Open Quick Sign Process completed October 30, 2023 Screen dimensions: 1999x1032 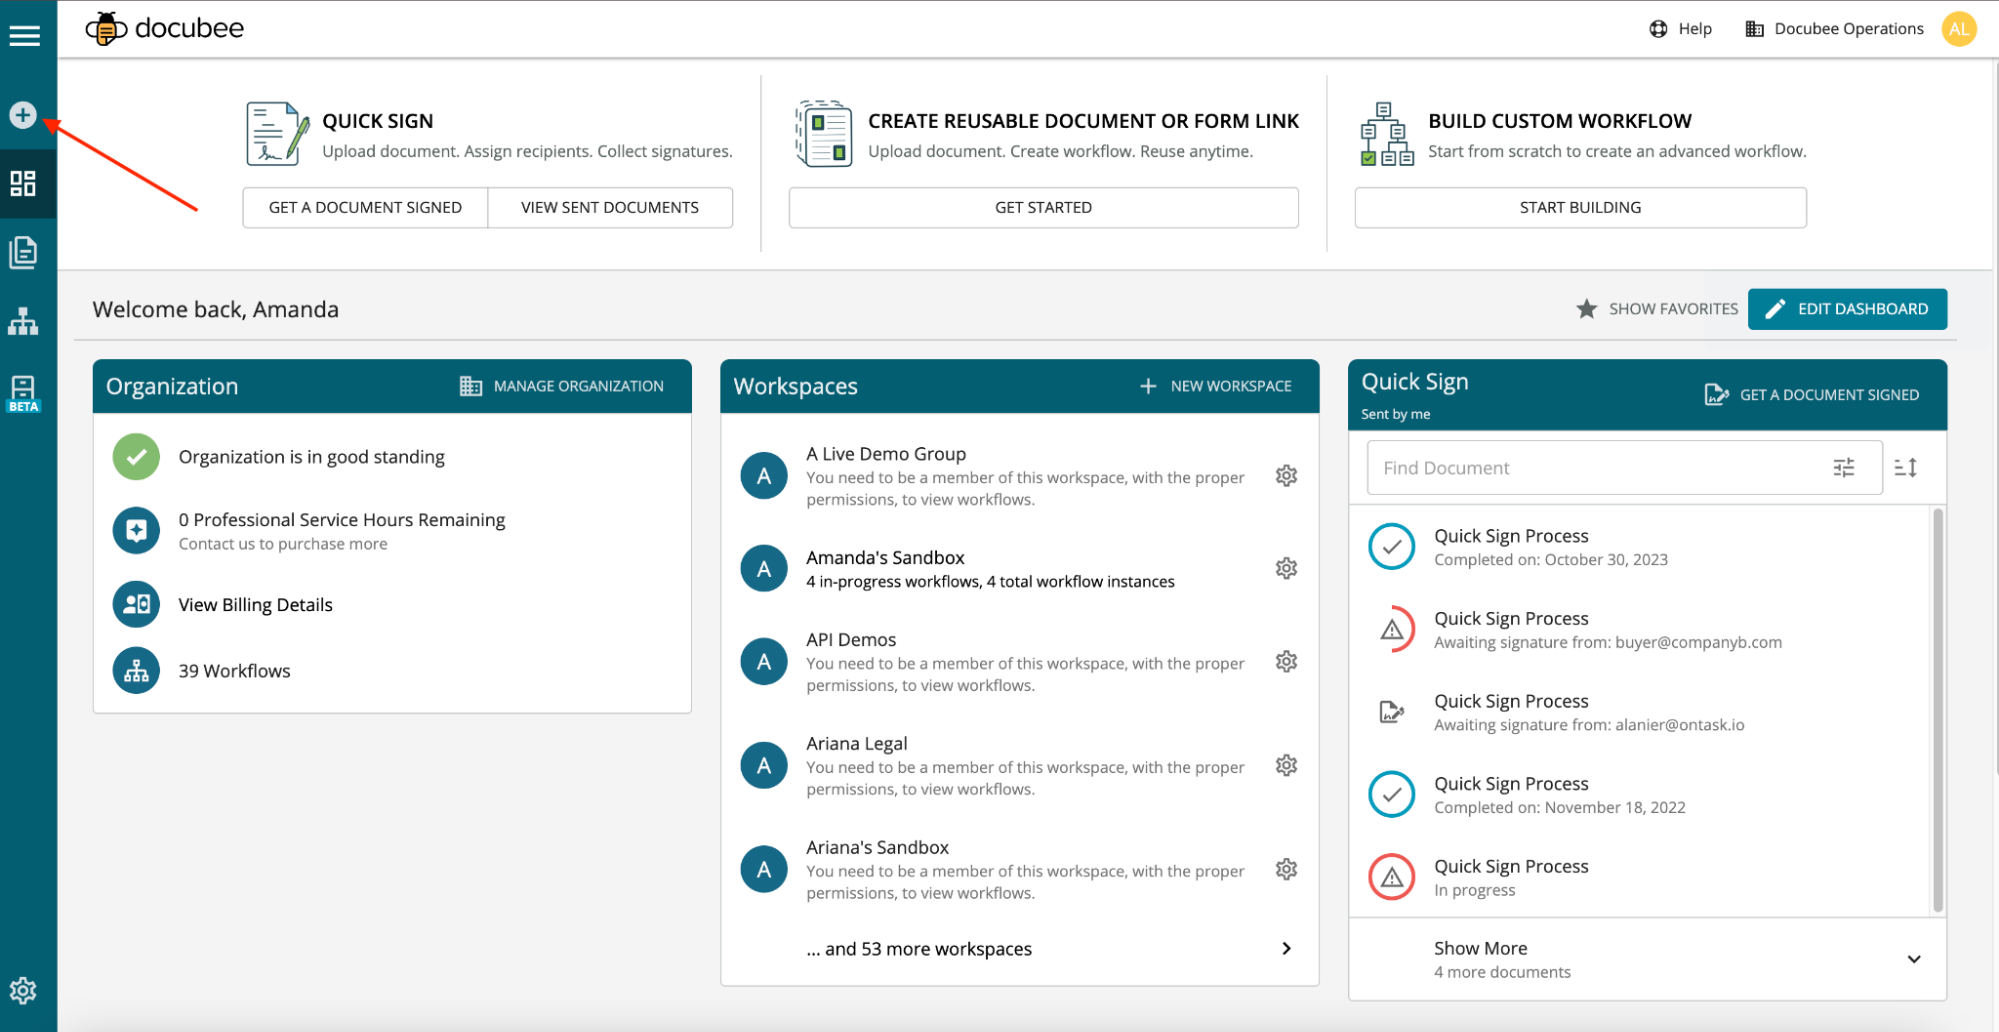[x=1640, y=547]
